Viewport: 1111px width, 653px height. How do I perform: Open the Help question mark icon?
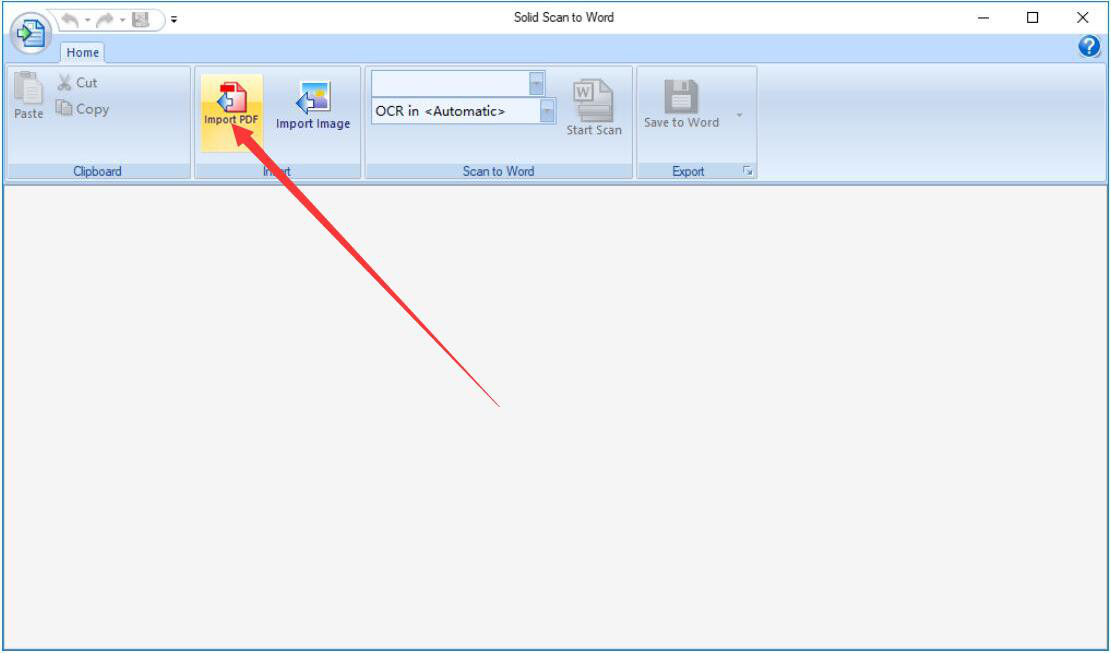[1089, 47]
